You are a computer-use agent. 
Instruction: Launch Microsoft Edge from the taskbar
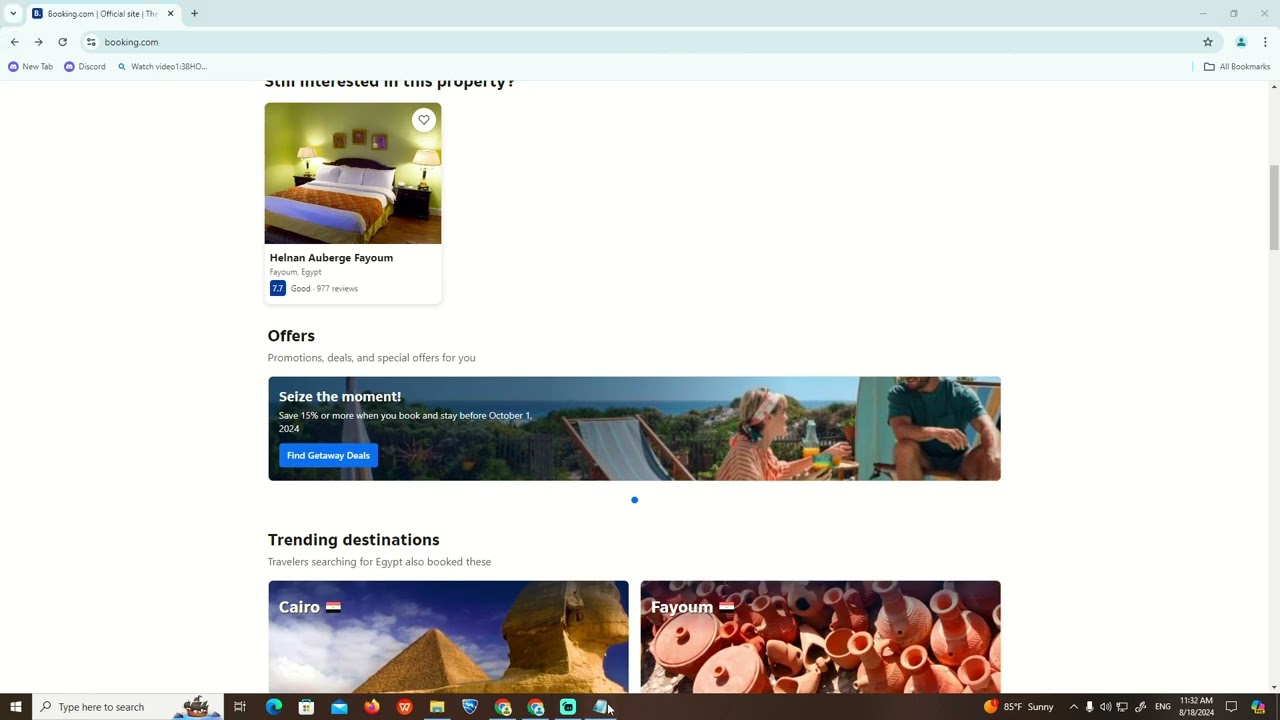[x=274, y=707]
